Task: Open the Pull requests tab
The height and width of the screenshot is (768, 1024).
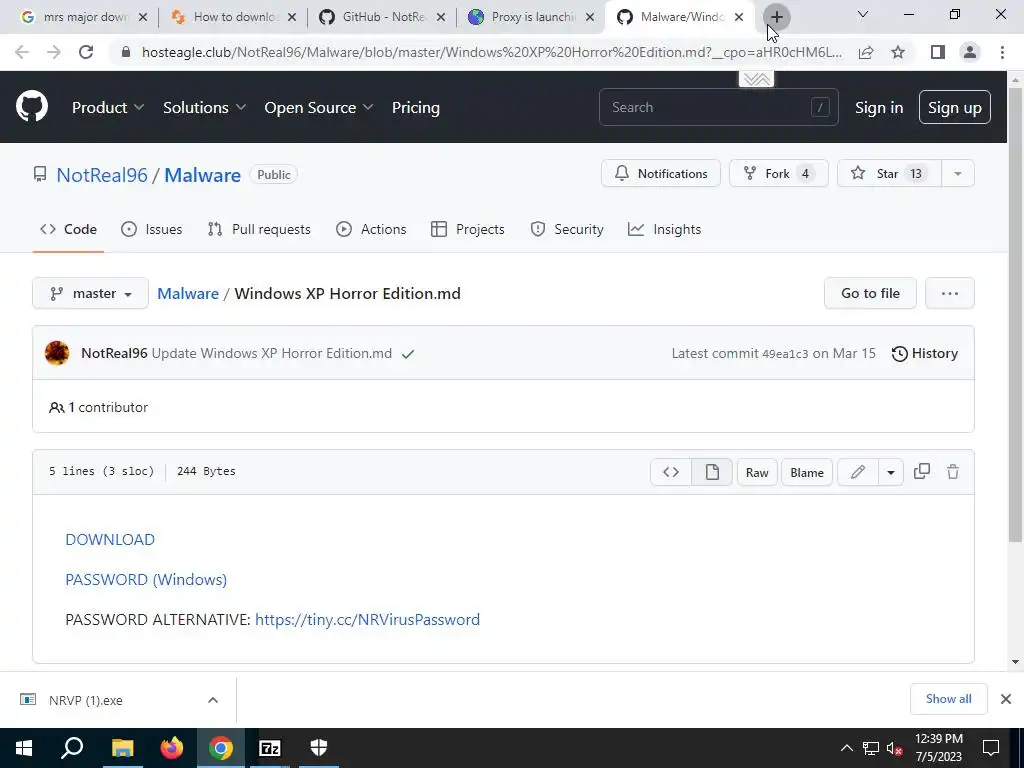Action: pyautogui.click(x=259, y=229)
